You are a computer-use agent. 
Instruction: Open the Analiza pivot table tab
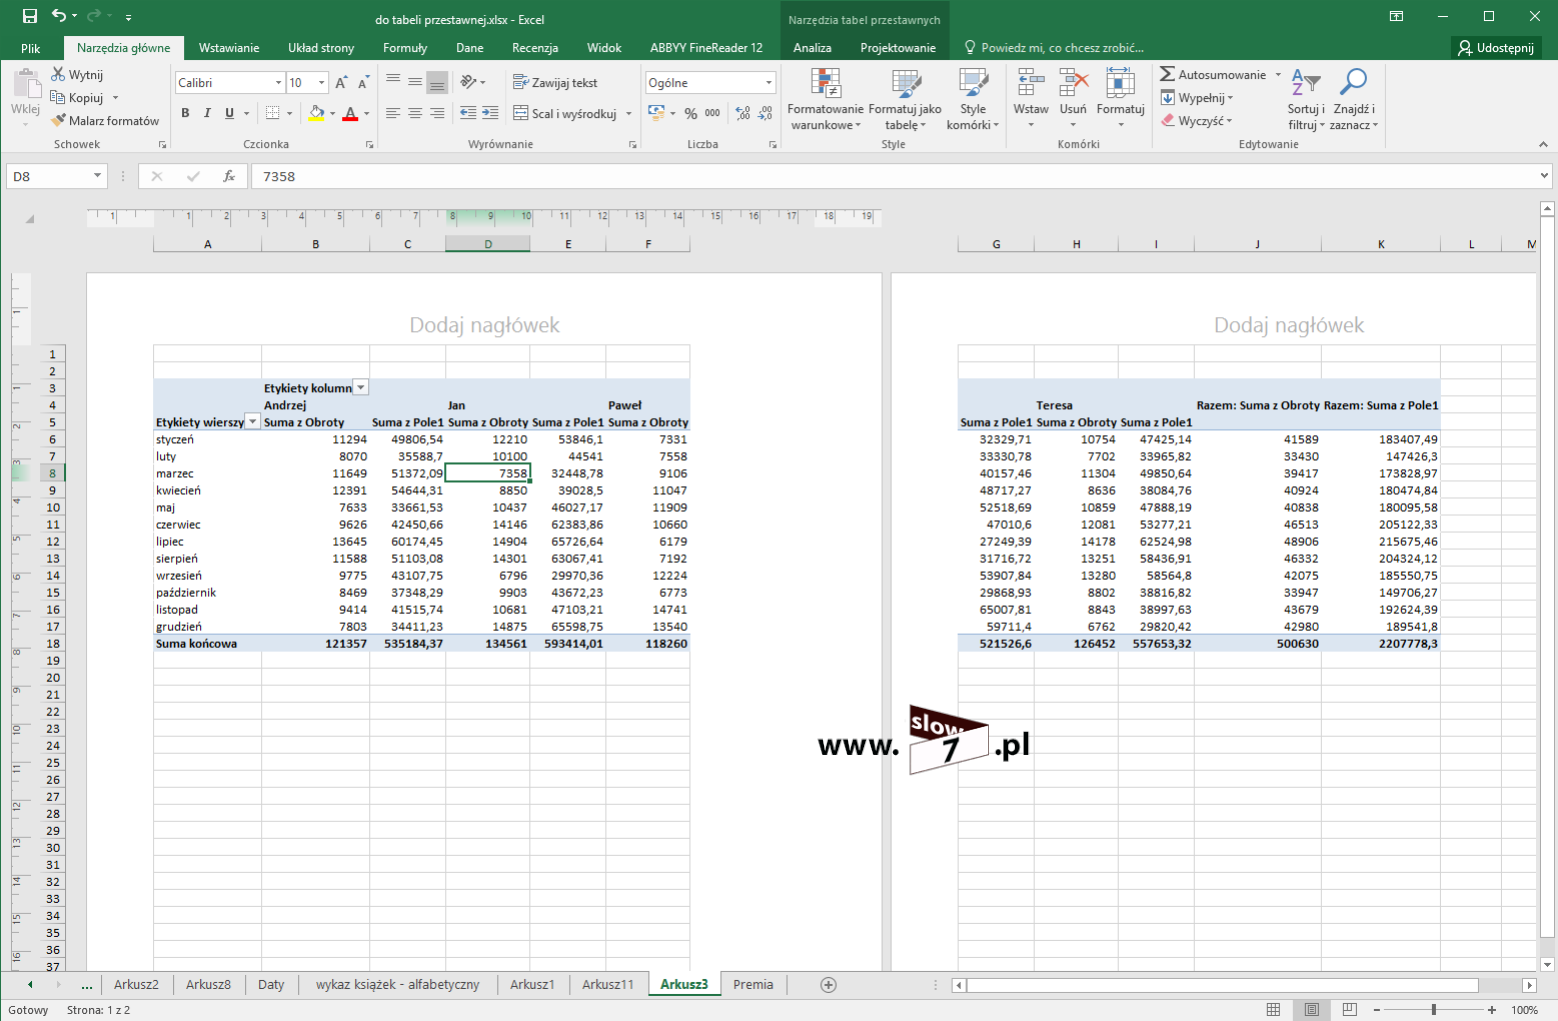(812, 48)
